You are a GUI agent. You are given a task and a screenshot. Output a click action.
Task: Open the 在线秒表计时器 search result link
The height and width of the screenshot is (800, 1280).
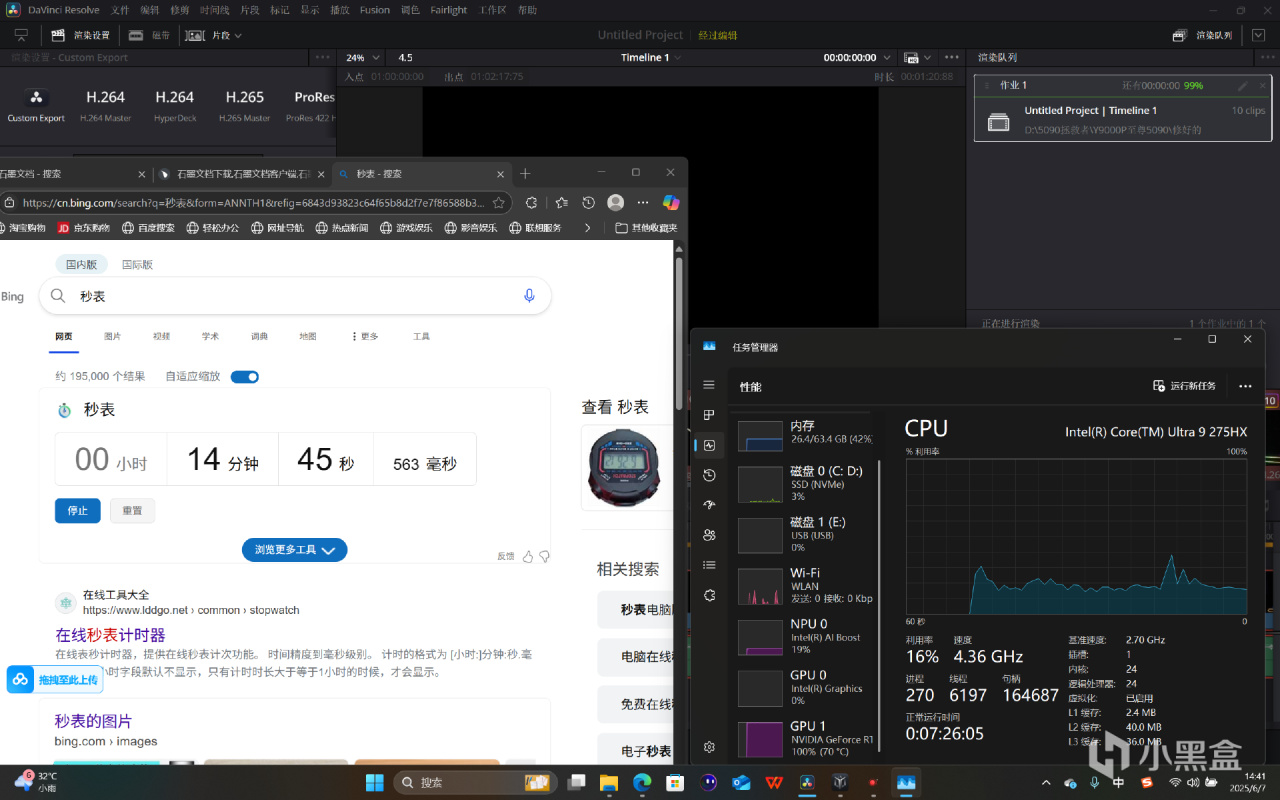(x=110, y=635)
